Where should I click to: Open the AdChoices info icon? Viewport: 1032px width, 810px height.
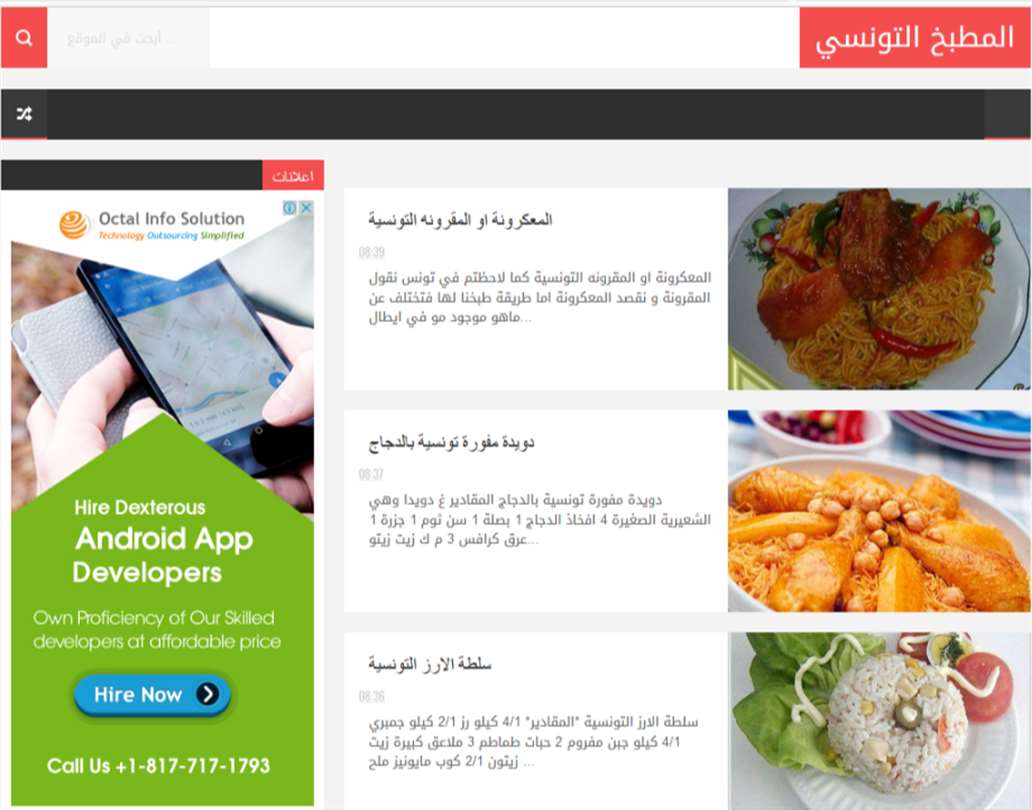[x=290, y=208]
